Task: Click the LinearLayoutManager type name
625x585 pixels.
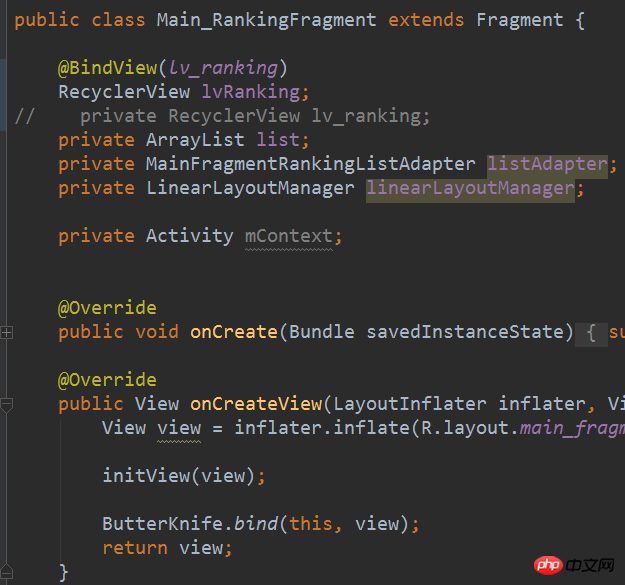Action: coord(250,188)
